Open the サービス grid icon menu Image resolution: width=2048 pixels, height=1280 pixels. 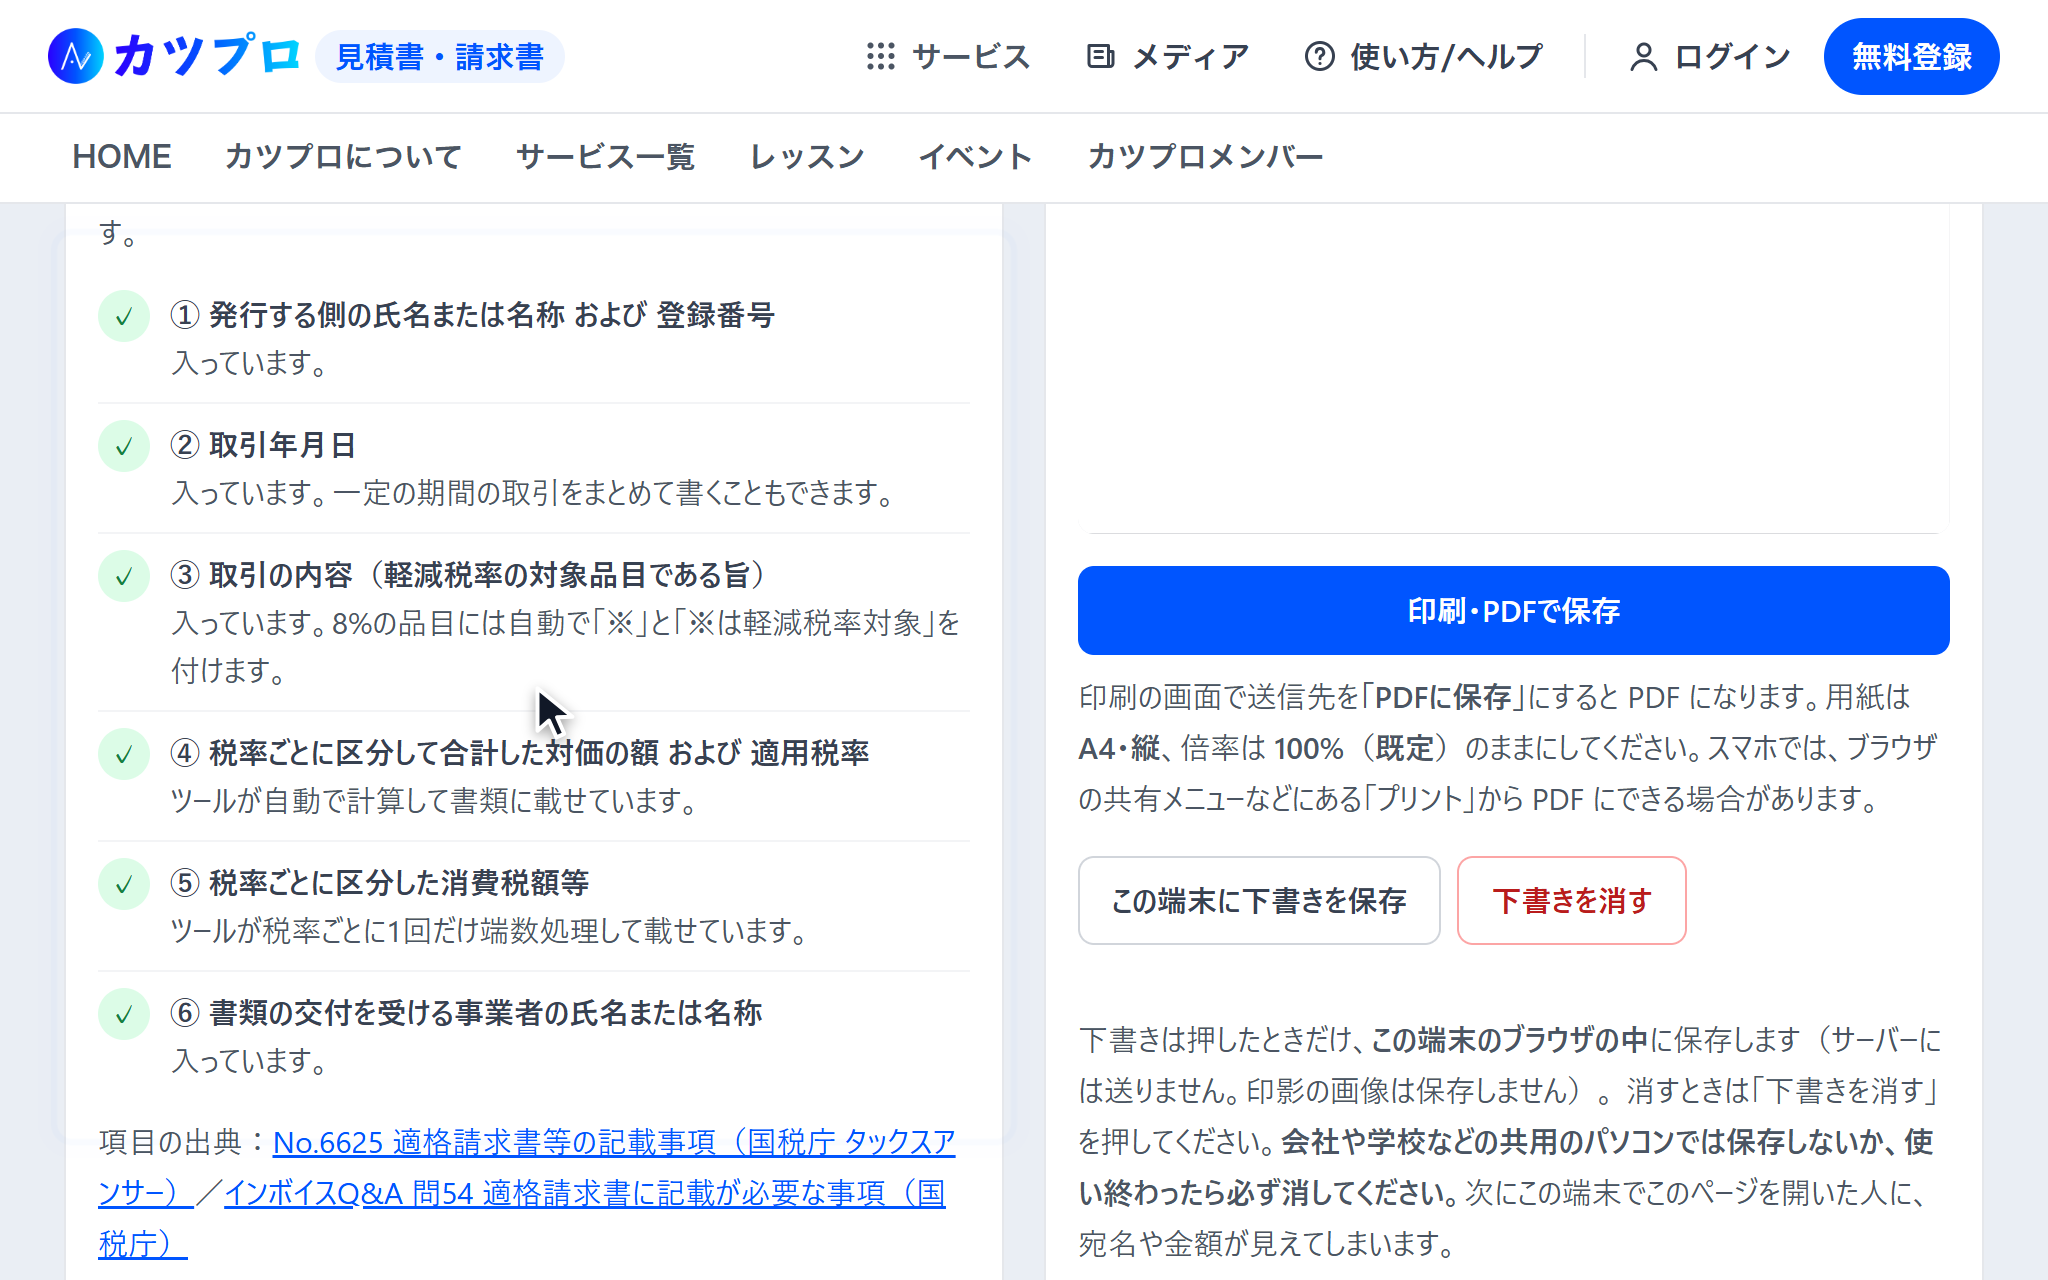[x=881, y=56]
